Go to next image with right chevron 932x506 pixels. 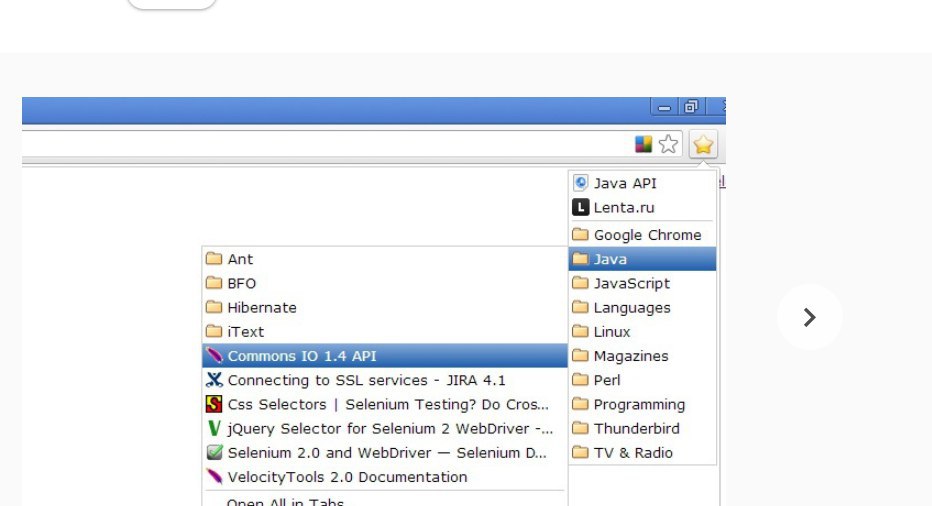click(810, 317)
